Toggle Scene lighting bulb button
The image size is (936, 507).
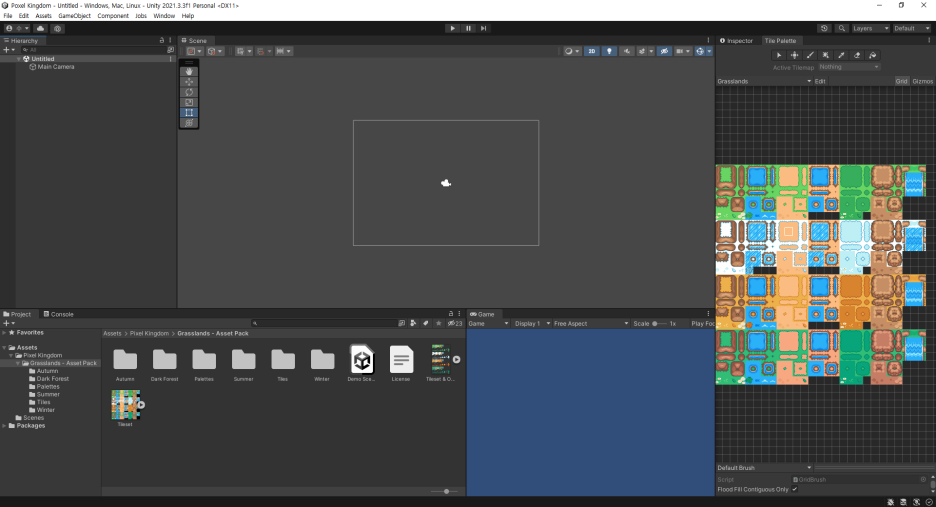609,51
